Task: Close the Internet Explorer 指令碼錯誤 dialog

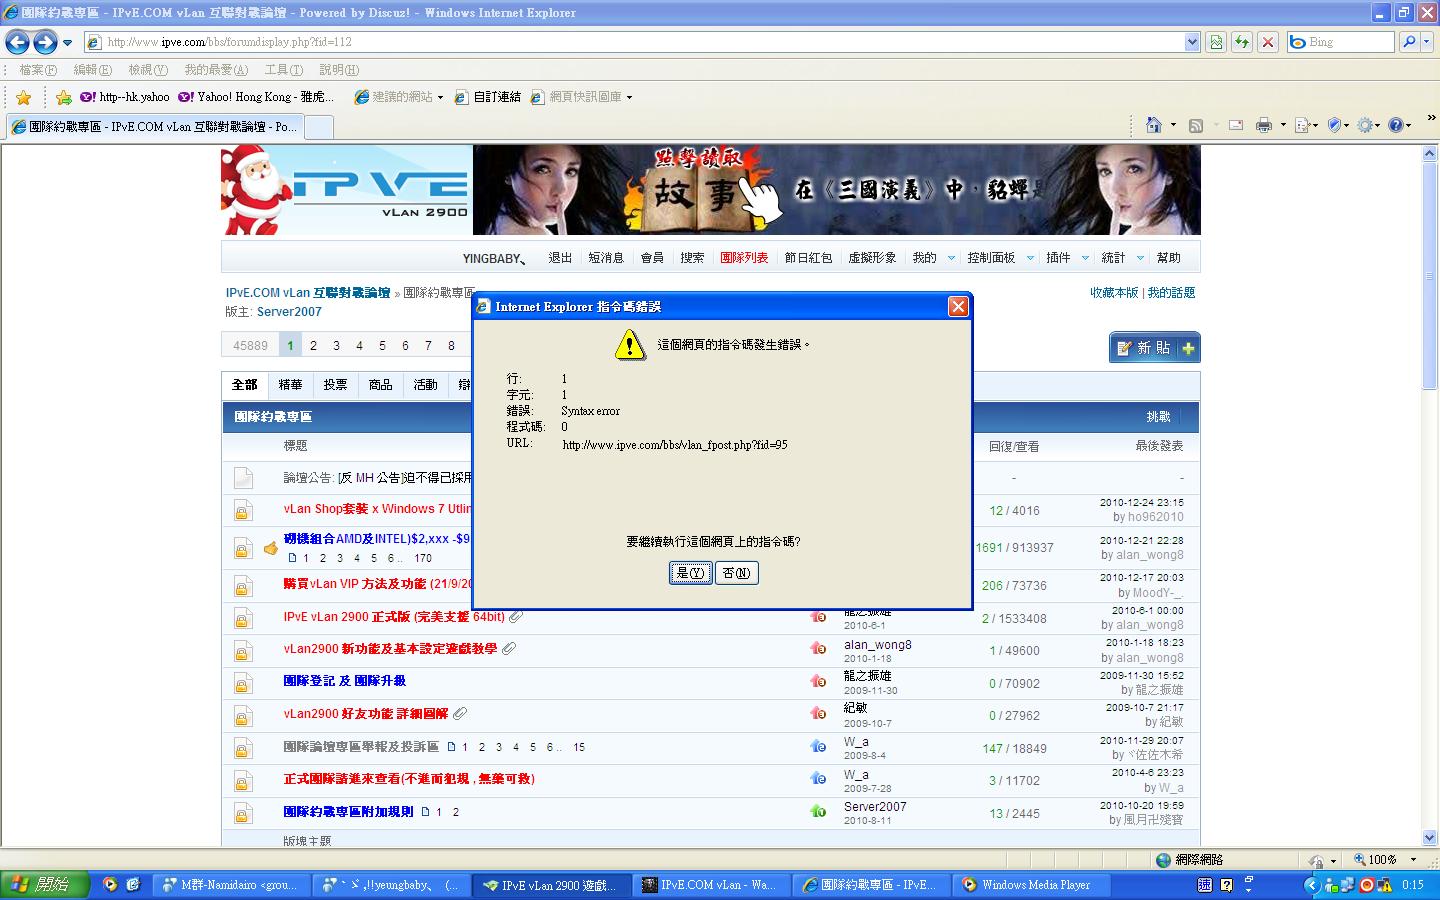Action: coord(958,306)
